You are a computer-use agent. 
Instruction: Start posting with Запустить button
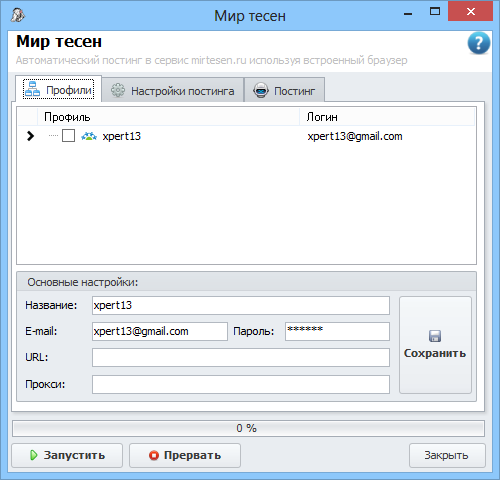(67, 455)
